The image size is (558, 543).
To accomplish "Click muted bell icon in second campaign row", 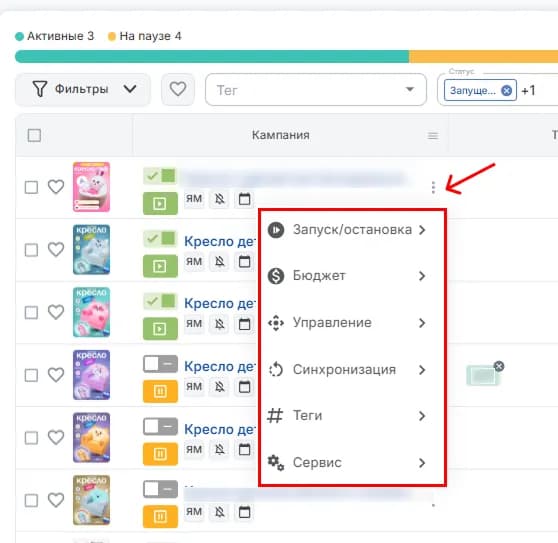I will (x=220, y=262).
